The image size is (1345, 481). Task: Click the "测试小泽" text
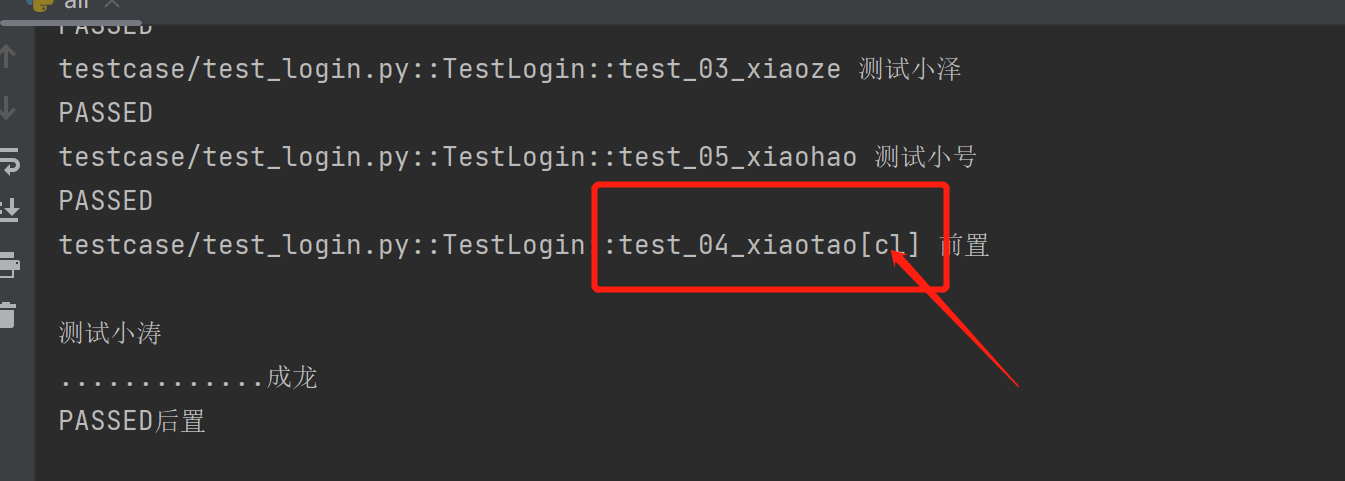(x=910, y=69)
